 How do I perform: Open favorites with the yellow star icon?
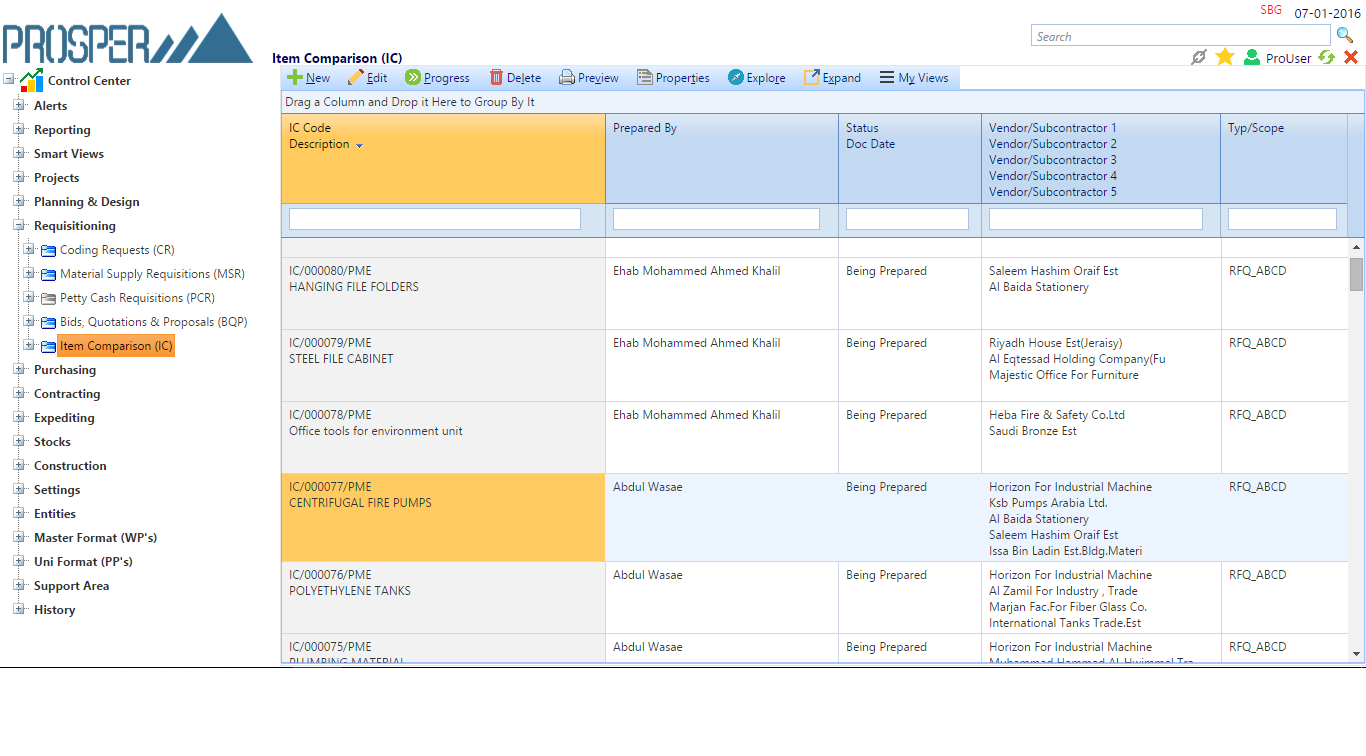coord(1225,57)
